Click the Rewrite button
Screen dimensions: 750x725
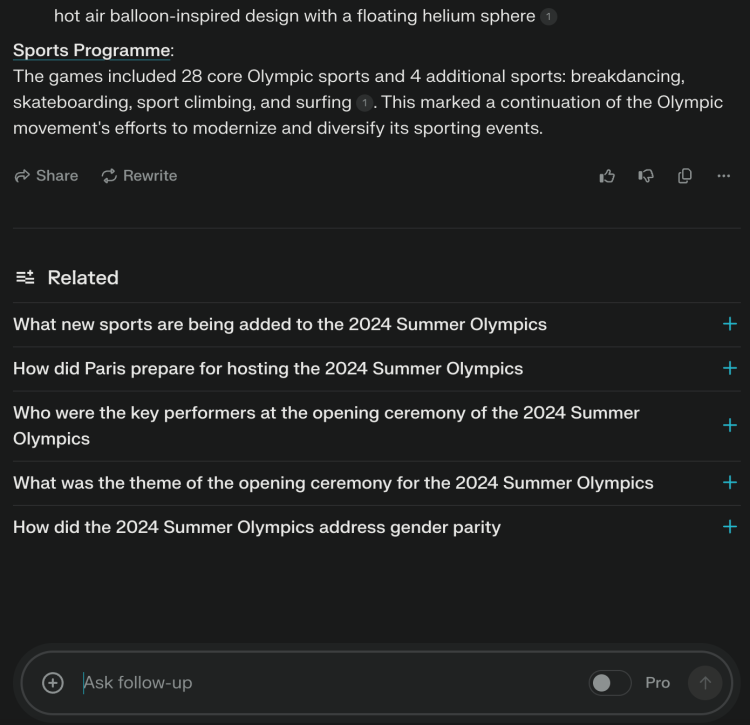click(139, 176)
